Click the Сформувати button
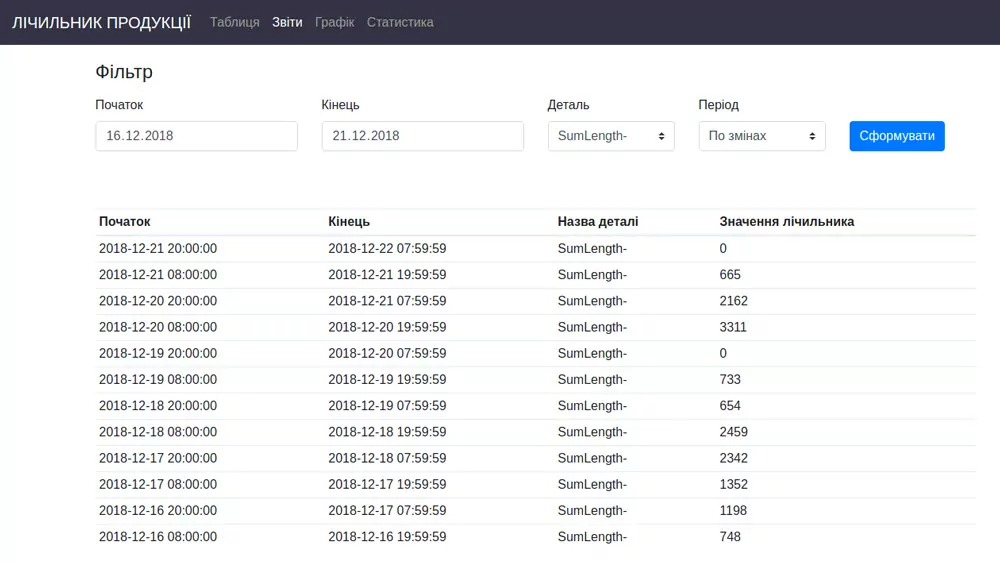Viewport: 1000px width, 563px height. coord(897,136)
